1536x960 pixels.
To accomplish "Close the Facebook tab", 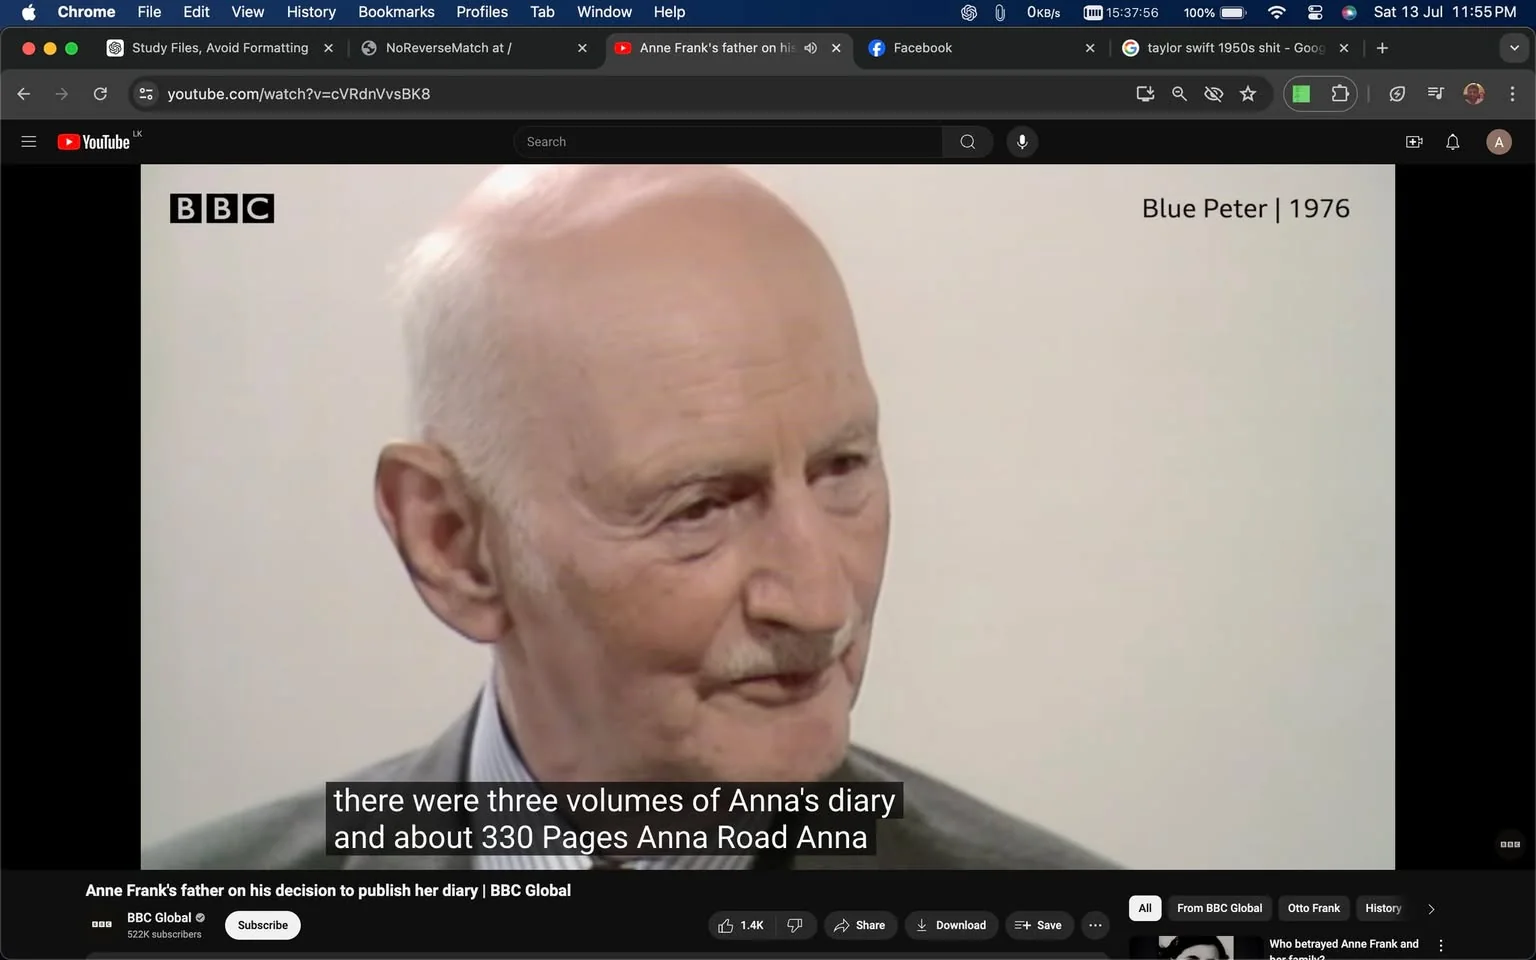I will [1090, 48].
